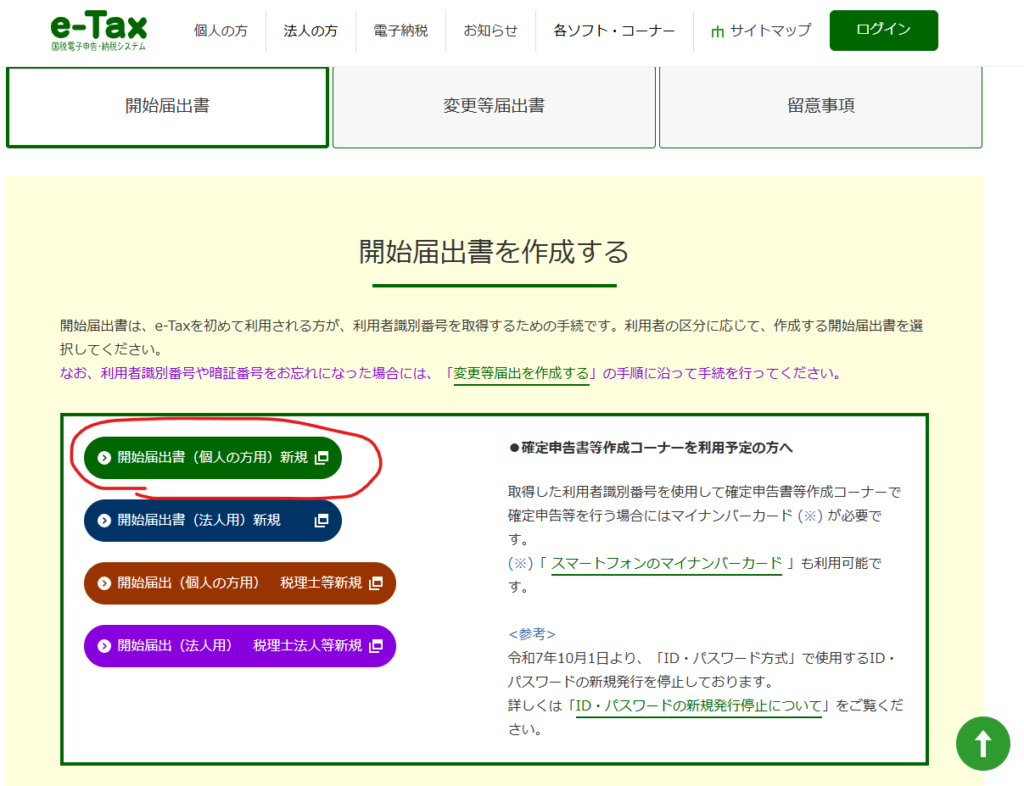Open スマートフォンのマイナンバーカード link
This screenshot has width=1024, height=786.
pyautogui.click(x=666, y=563)
